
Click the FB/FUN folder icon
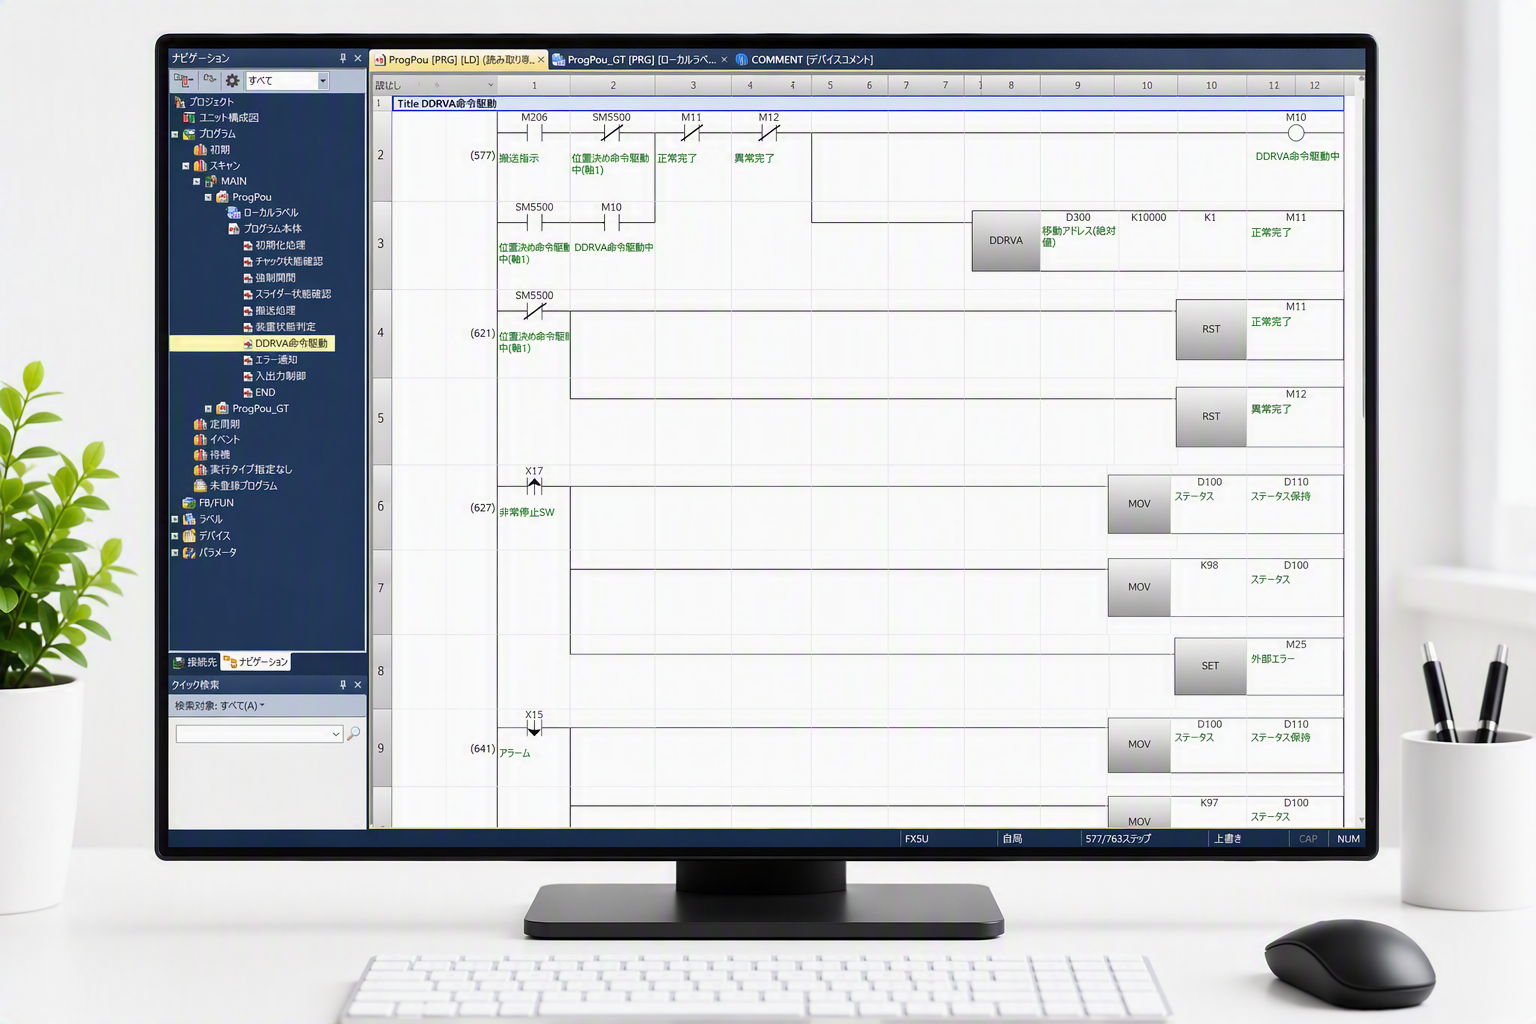(189, 503)
